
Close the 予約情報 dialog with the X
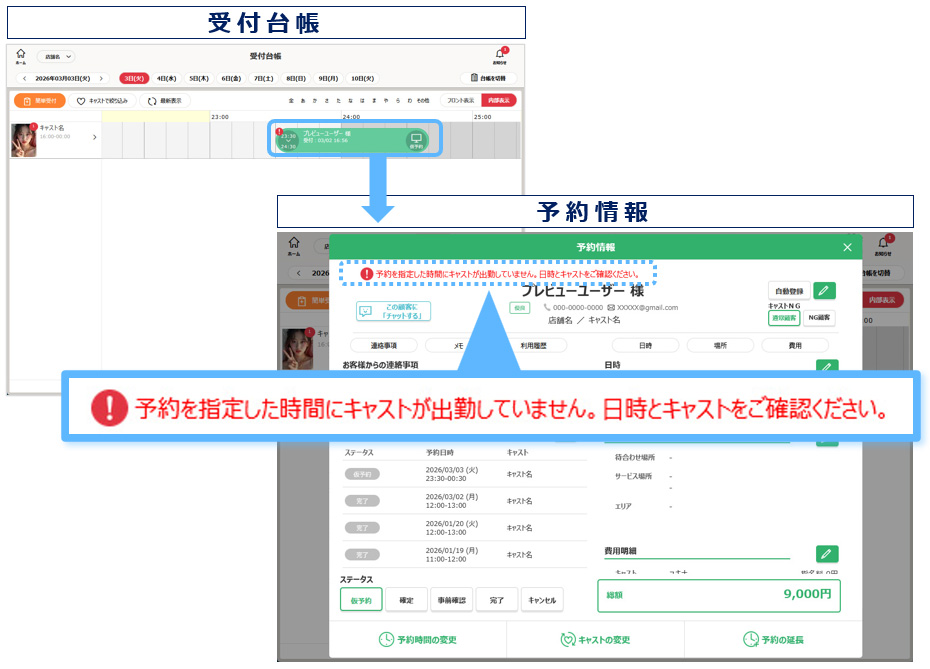[847, 247]
